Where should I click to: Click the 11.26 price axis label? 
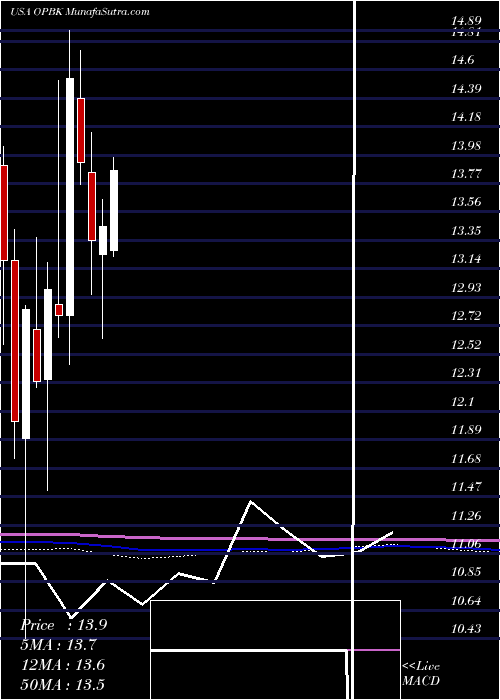[466, 516]
